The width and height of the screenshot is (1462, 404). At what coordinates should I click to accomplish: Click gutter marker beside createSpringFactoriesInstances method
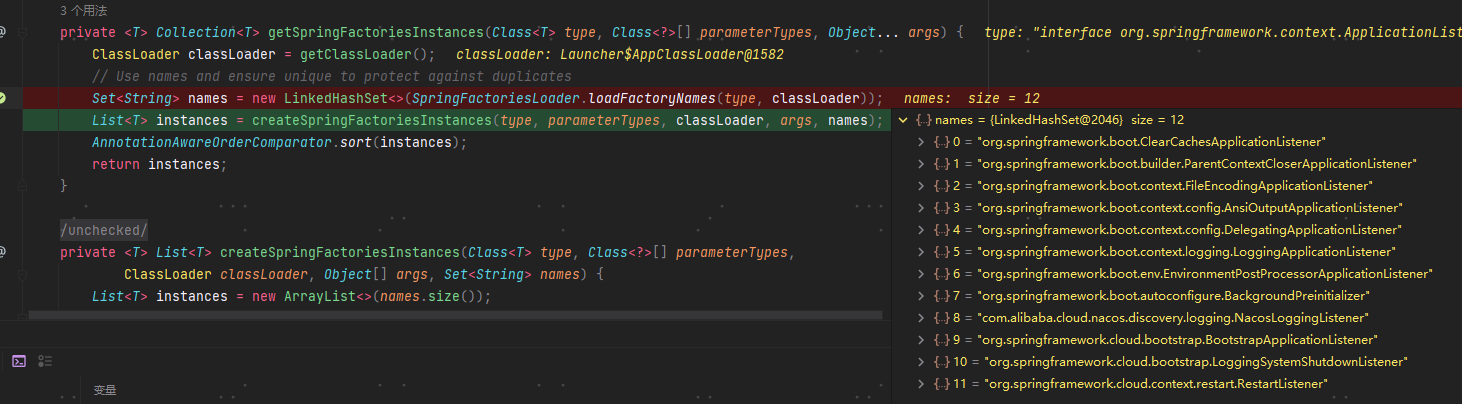pos(3,252)
